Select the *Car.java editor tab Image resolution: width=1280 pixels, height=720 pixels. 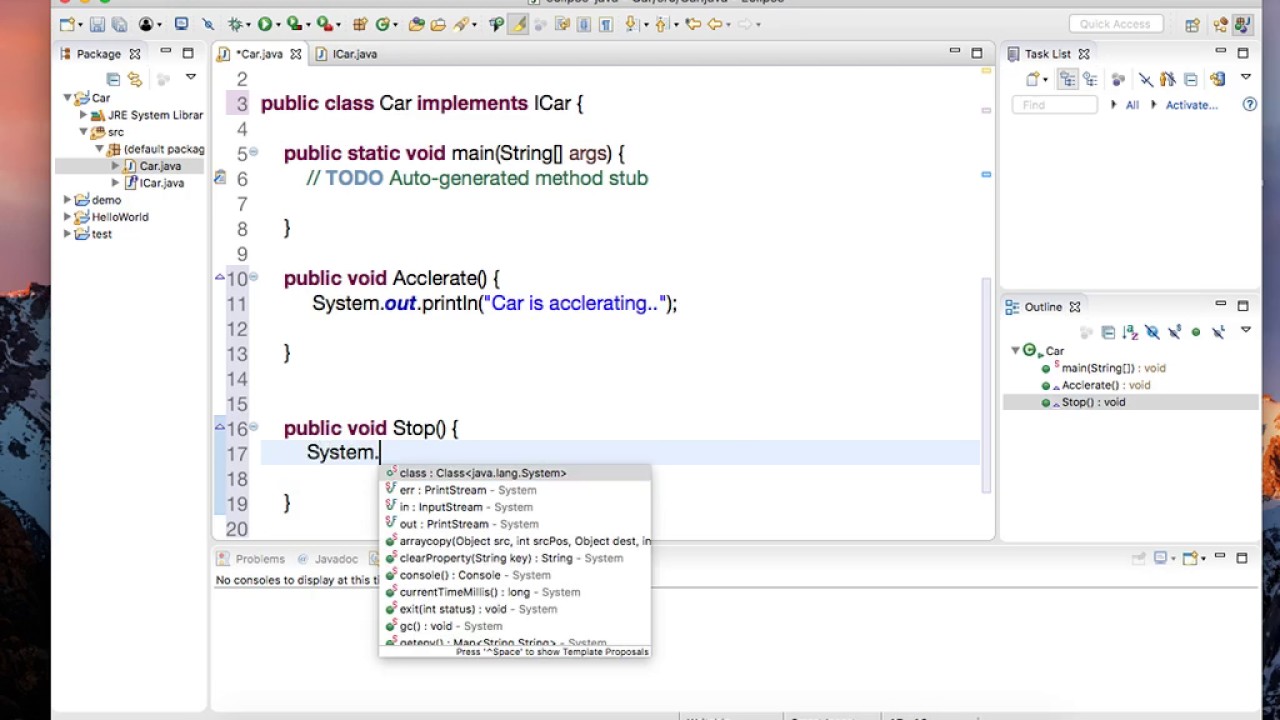tap(260, 54)
